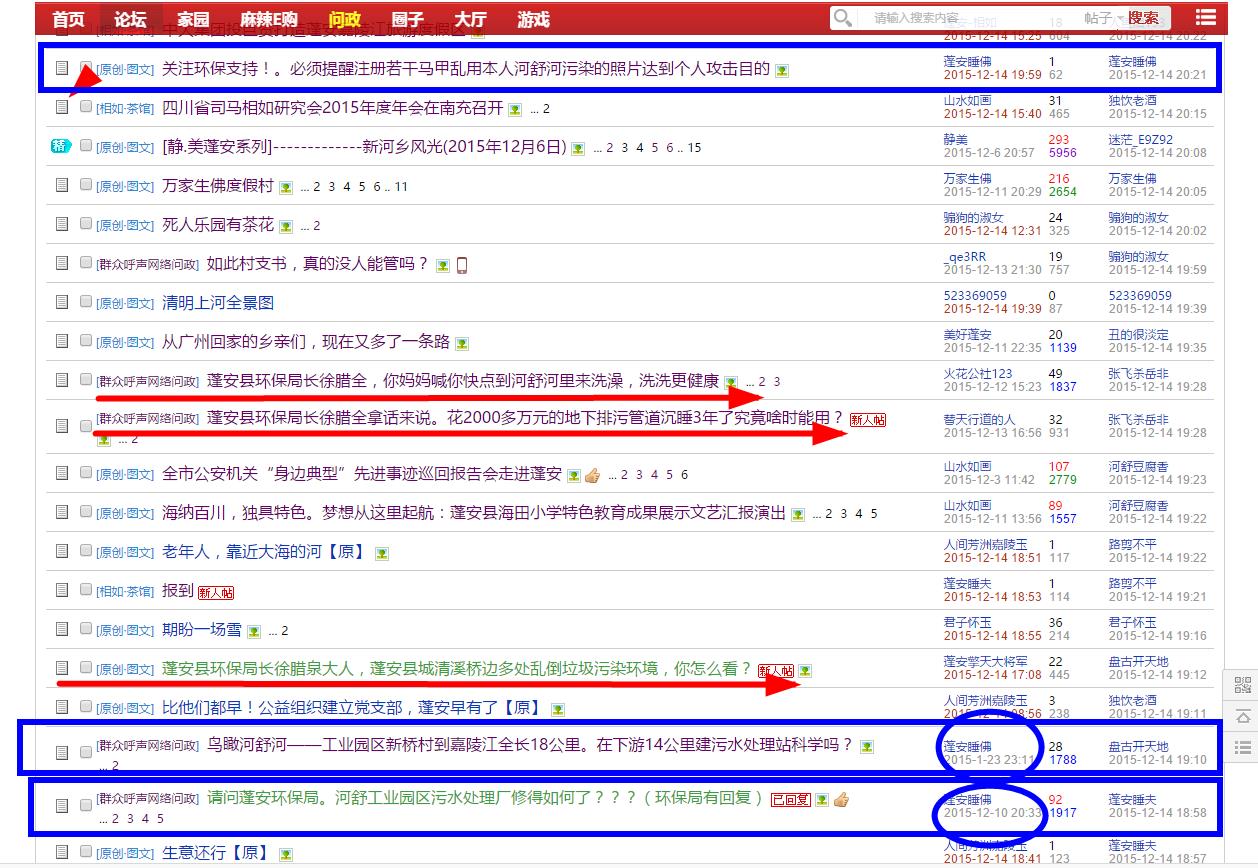Image resolution: width=1258 pixels, height=868 pixels.
Task: Select checkbox next to 清明上河全景图
Action: coord(86,302)
